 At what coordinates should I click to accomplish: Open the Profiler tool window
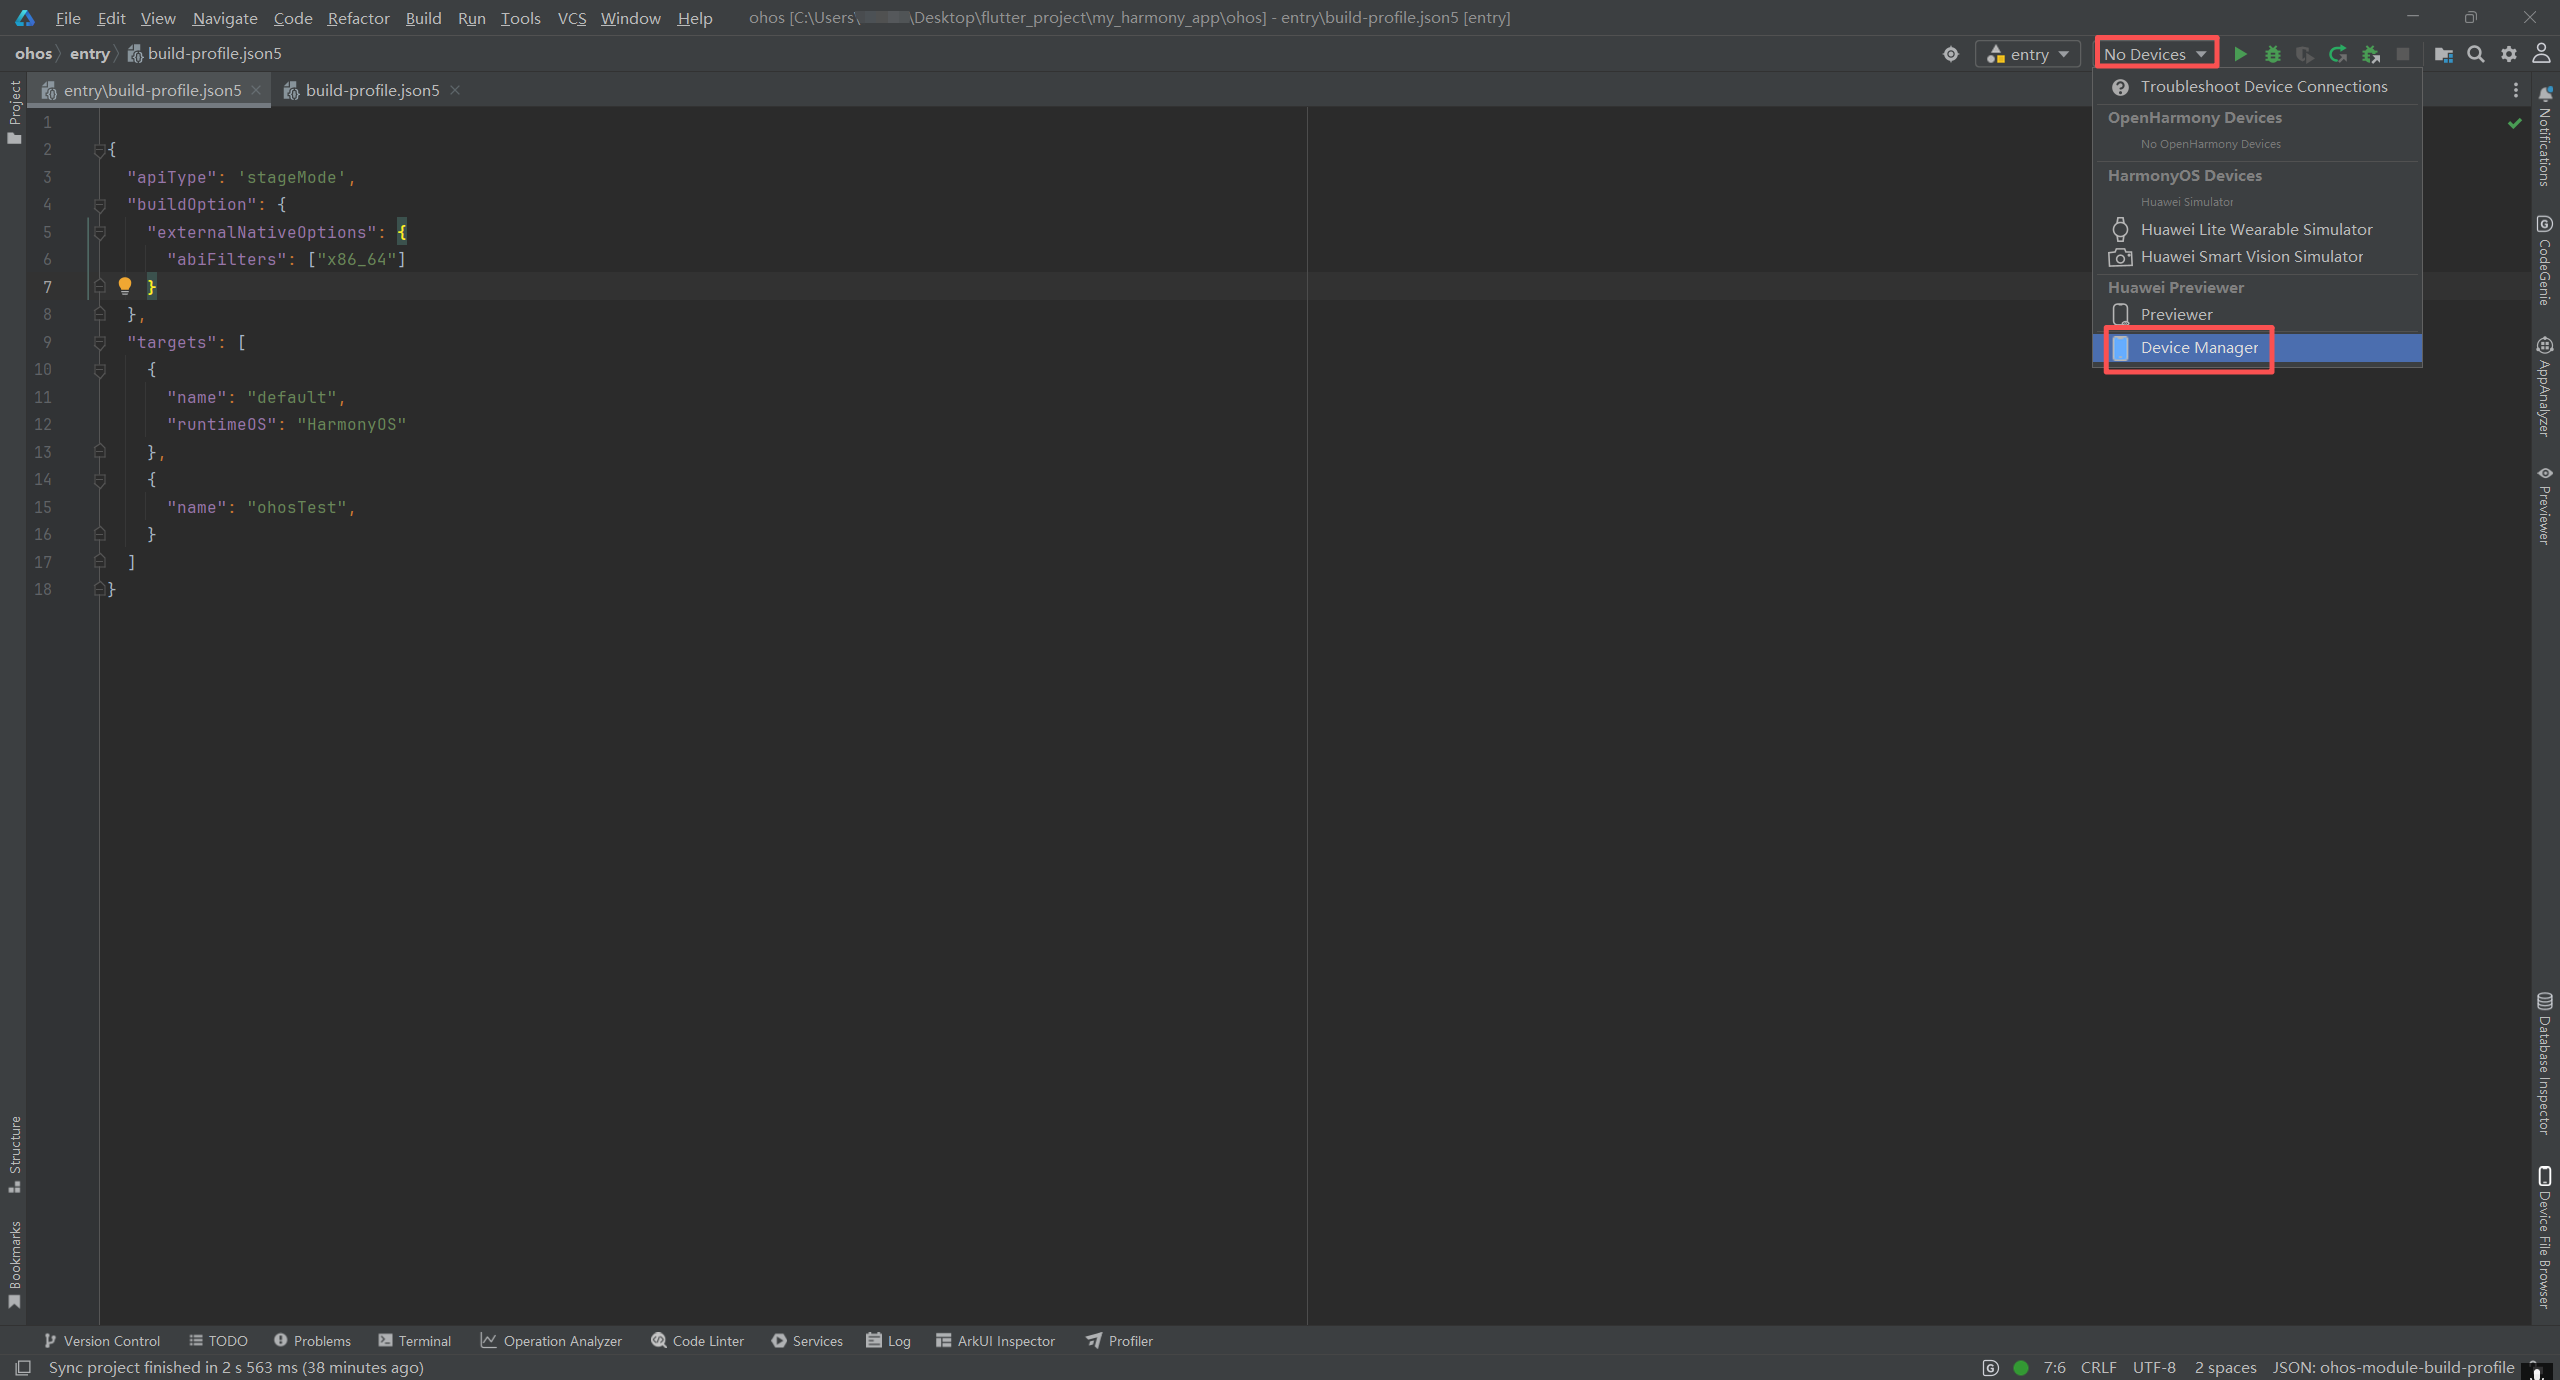pos(1120,1341)
